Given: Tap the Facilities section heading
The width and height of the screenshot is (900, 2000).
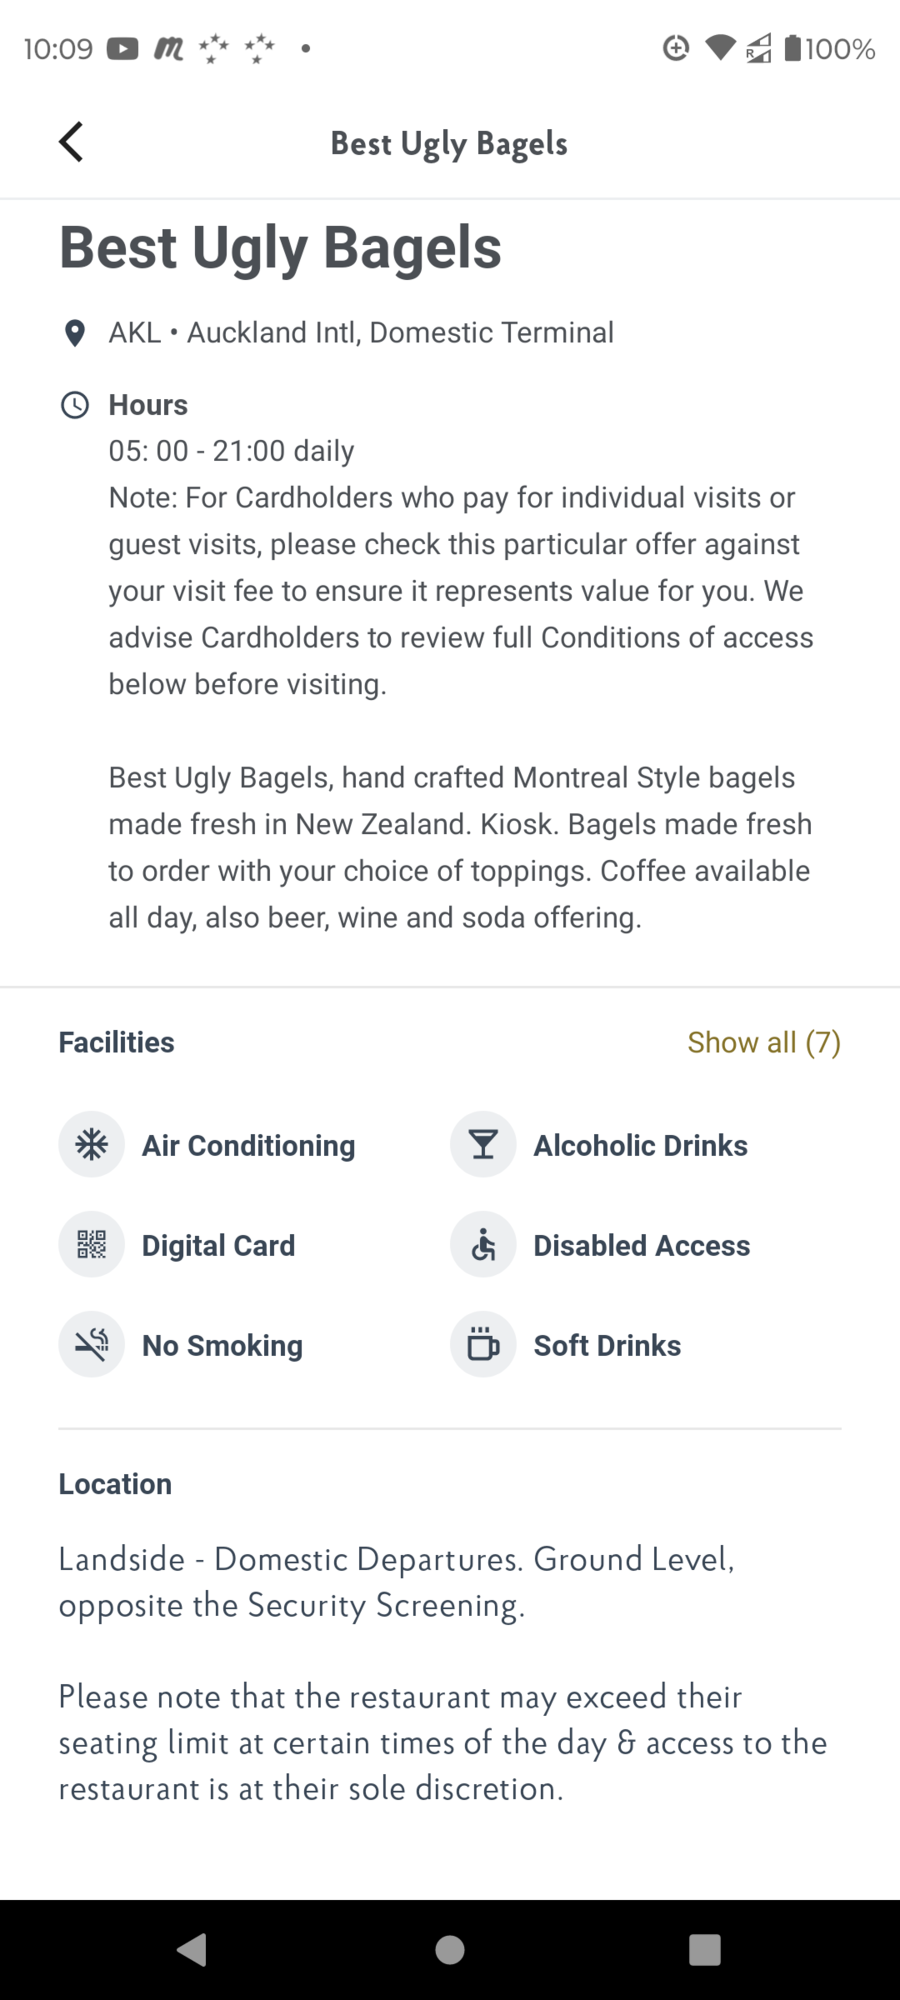Looking at the screenshot, I should coord(116,1043).
